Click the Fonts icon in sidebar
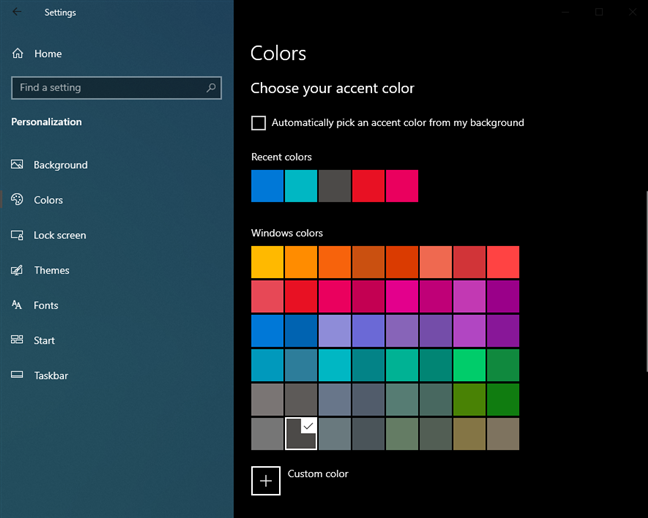Image resolution: width=648 pixels, height=518 pixels. (17, 305)
